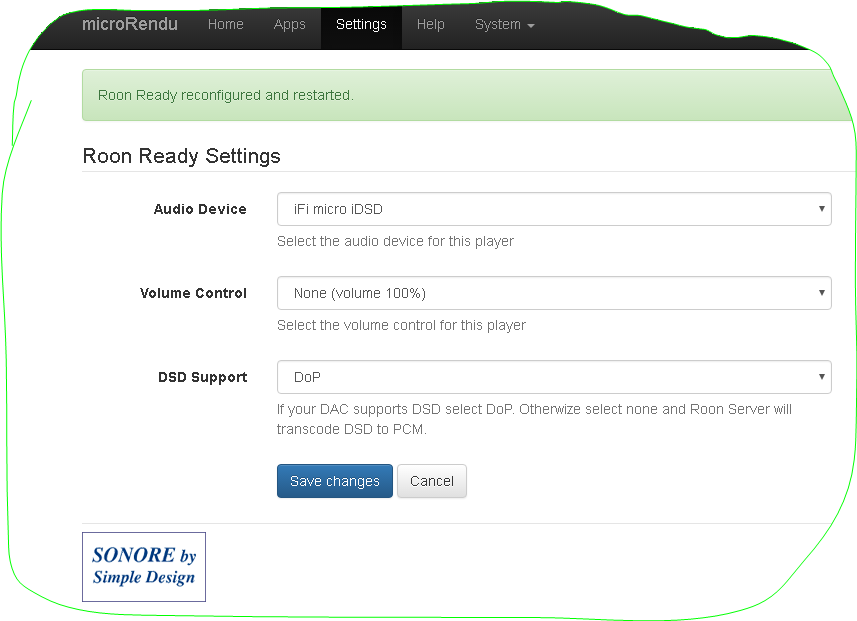857x621 pixels.
Task: Click the Save changes button
Action: click(334, 481)
